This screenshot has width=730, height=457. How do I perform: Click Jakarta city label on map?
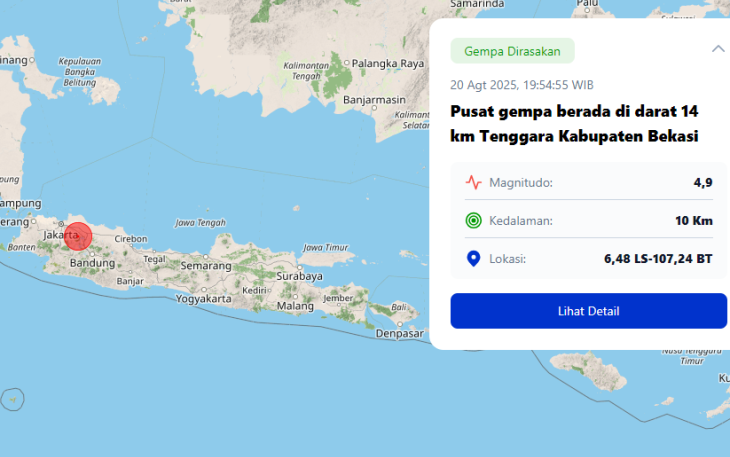(x=60, y=235)
